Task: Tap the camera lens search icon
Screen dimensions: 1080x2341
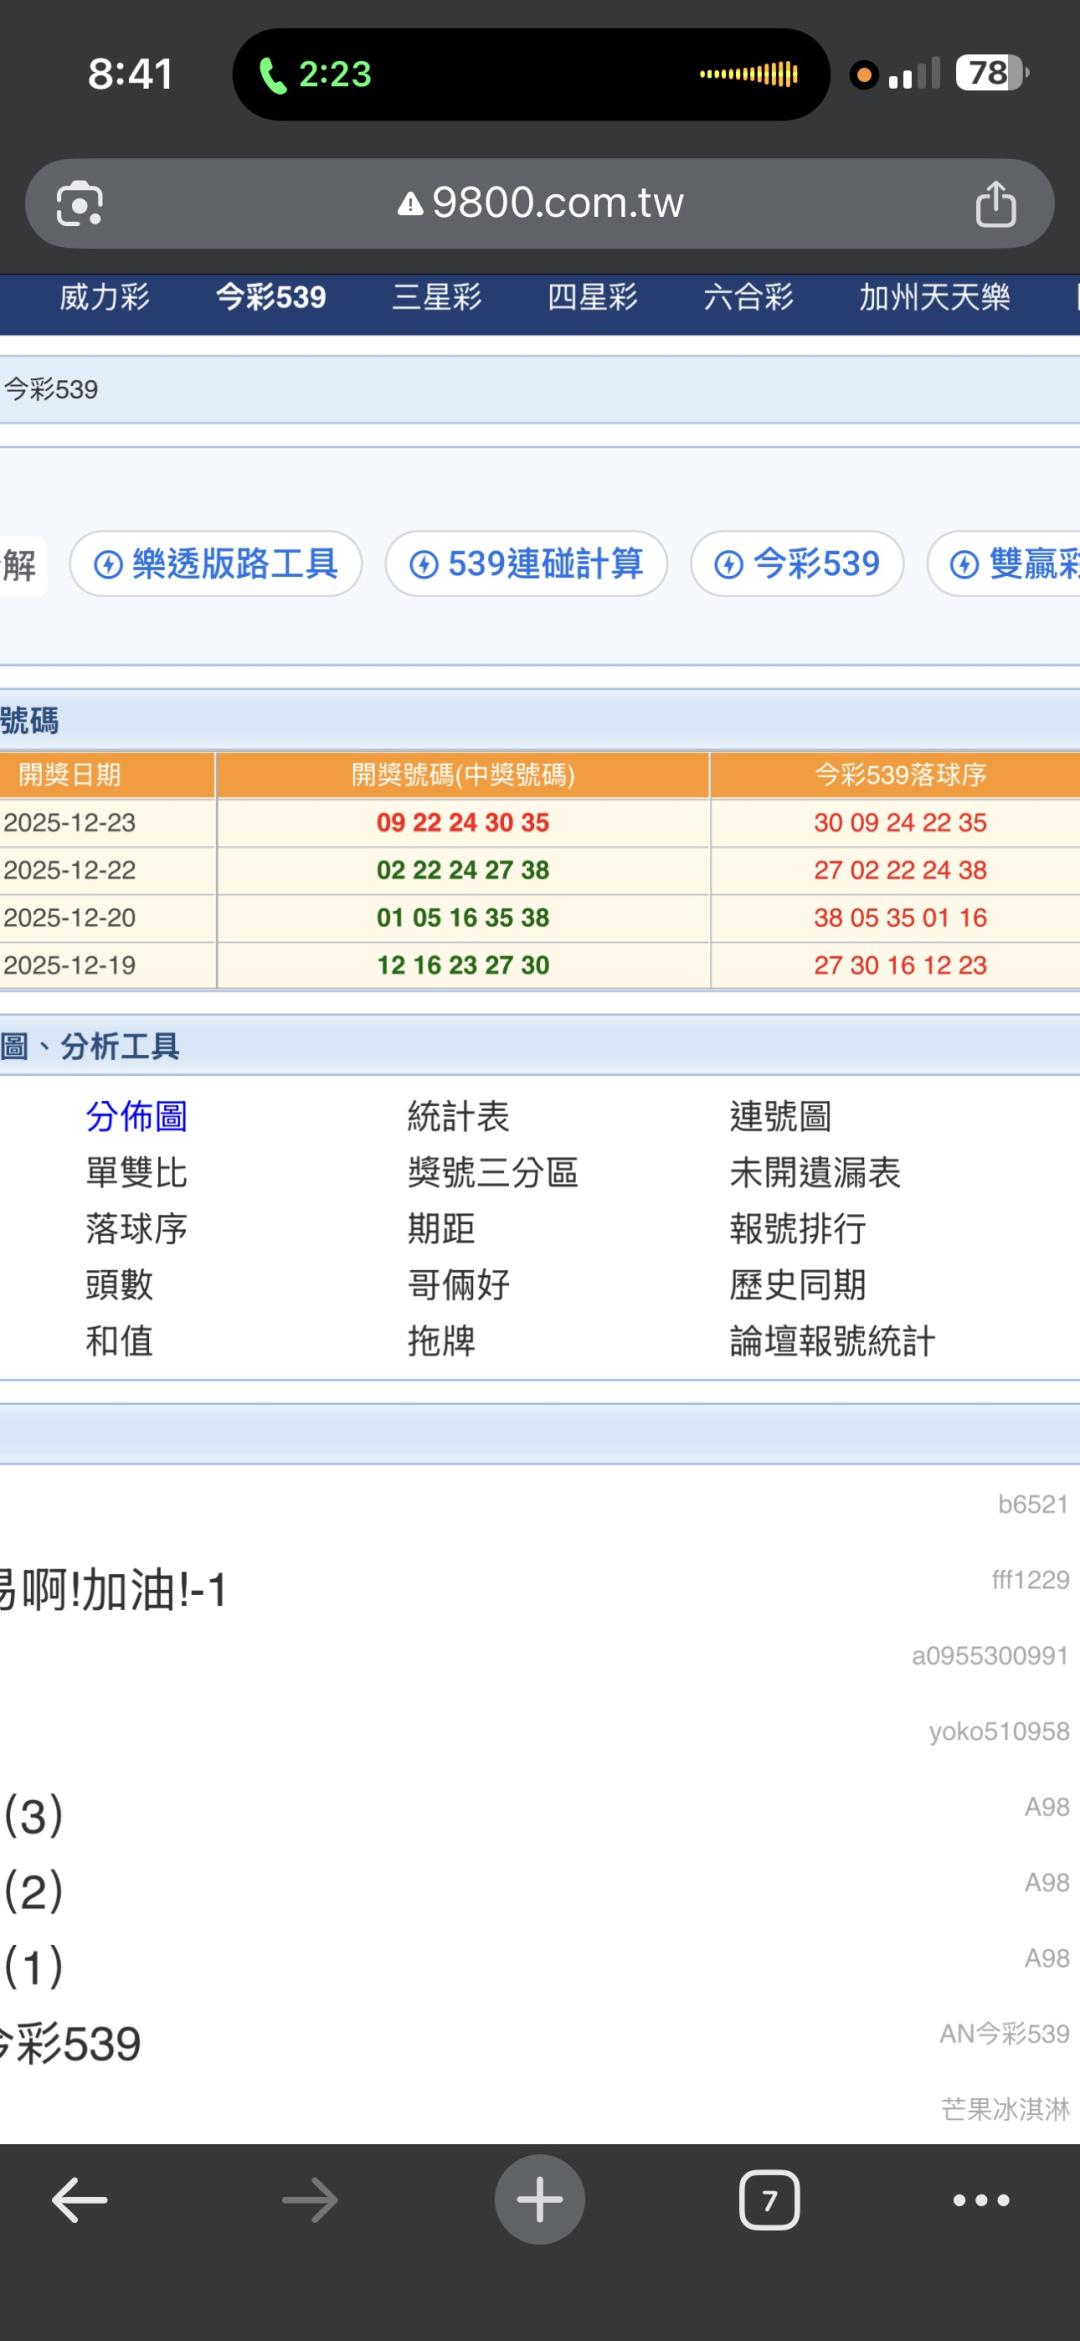Action: (x=80, y=204)
